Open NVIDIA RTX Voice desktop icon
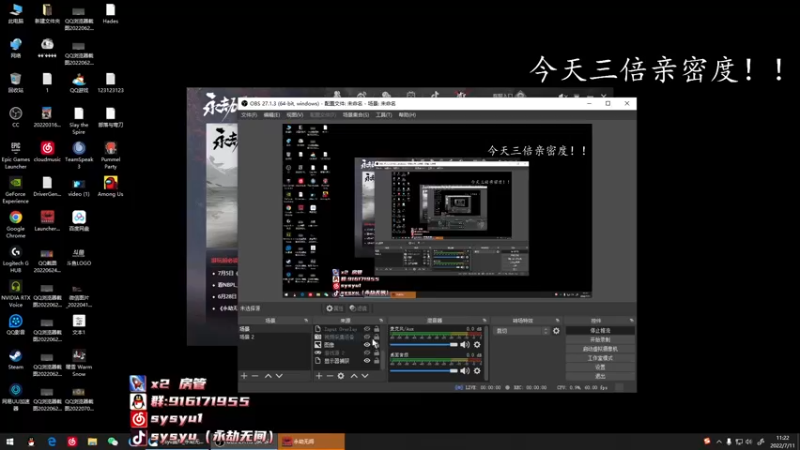 [15, 294]
